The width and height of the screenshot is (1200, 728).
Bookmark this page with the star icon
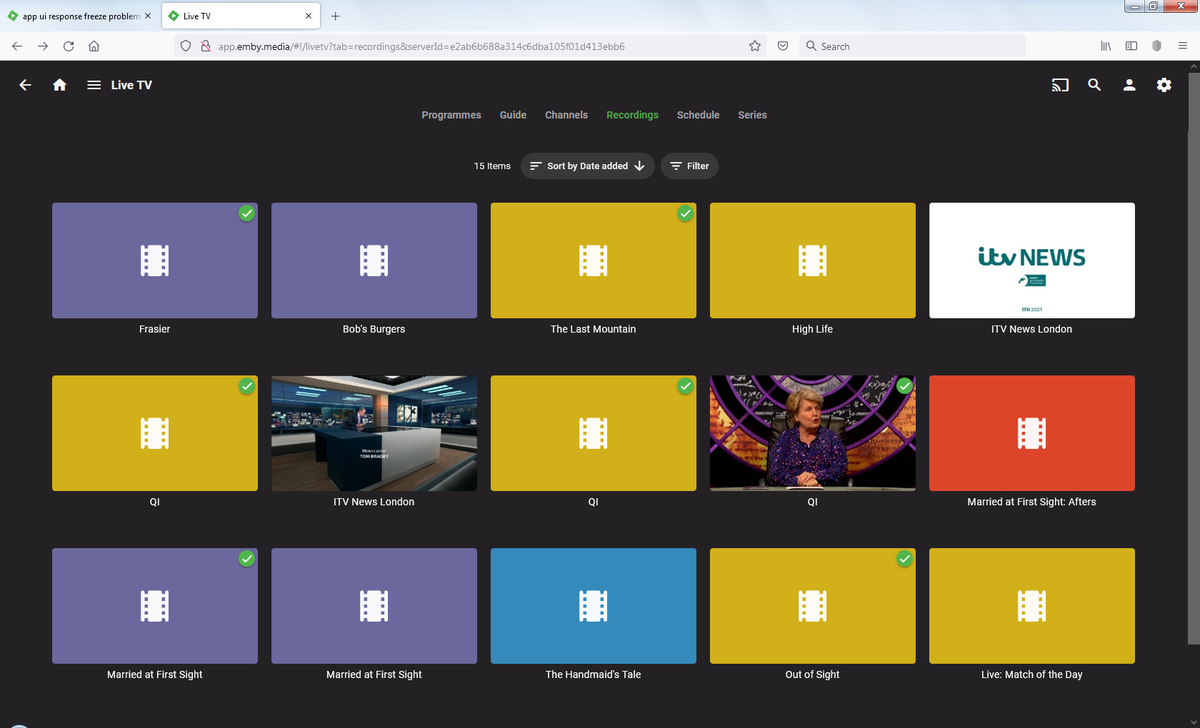[x=755, y=46]
